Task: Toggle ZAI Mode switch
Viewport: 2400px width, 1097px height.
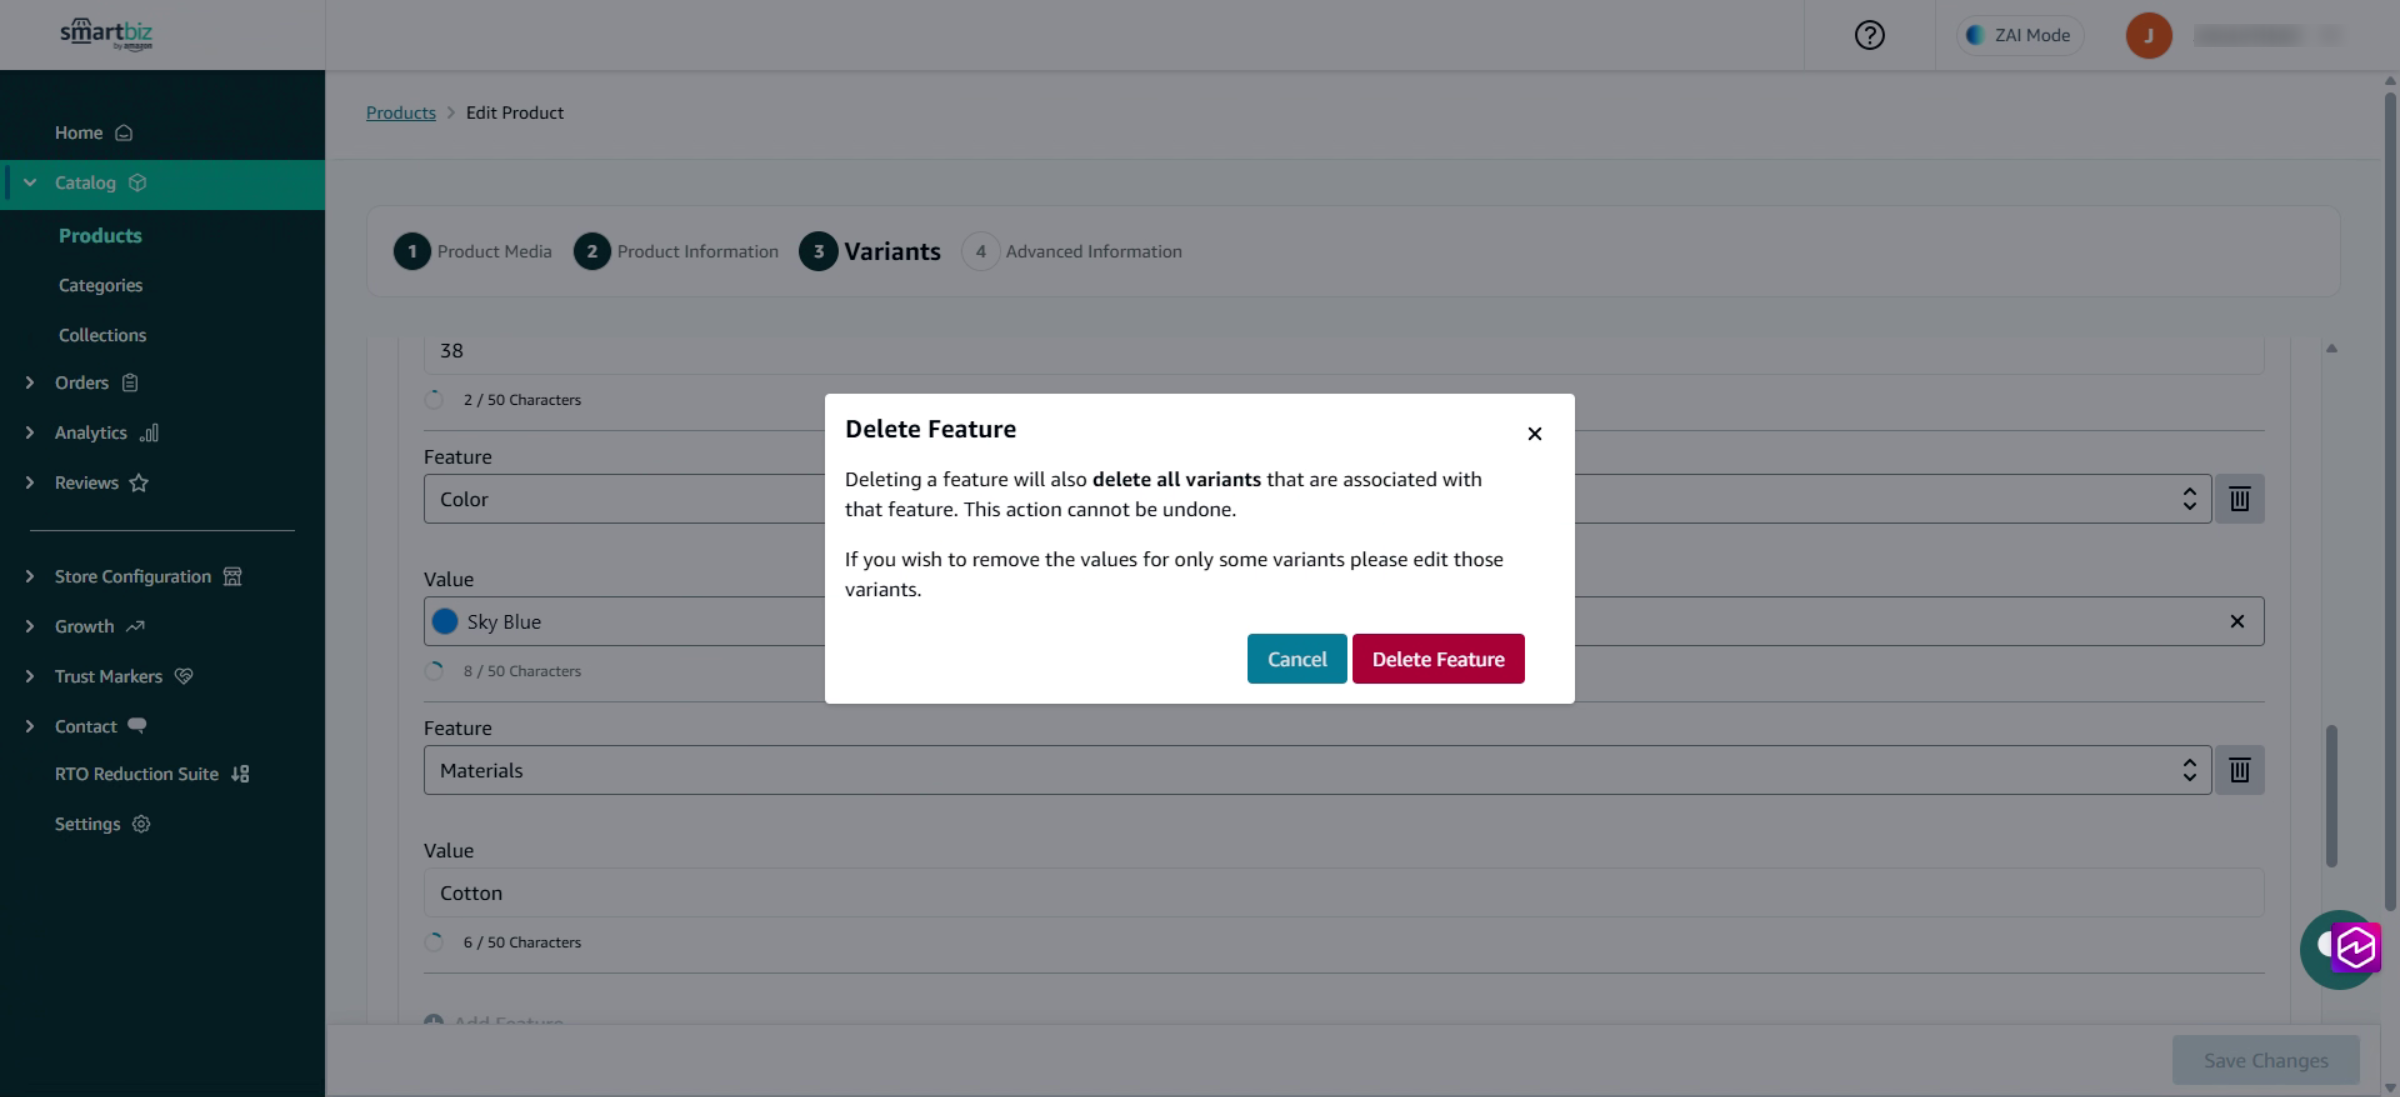Action: click(x=2019, y=35)
